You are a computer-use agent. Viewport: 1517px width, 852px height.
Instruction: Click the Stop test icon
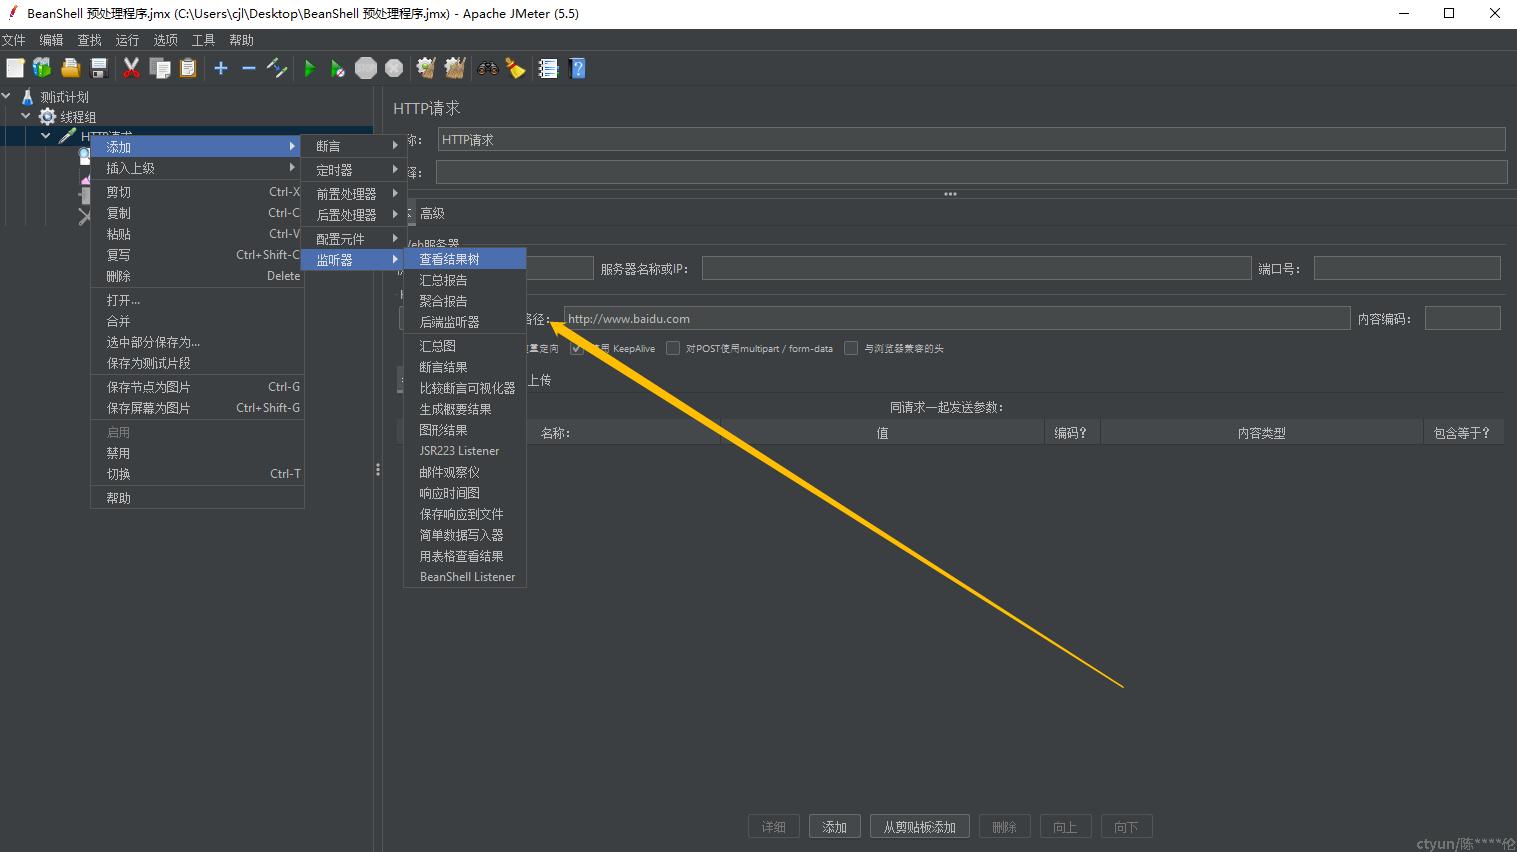click(366, 68)
